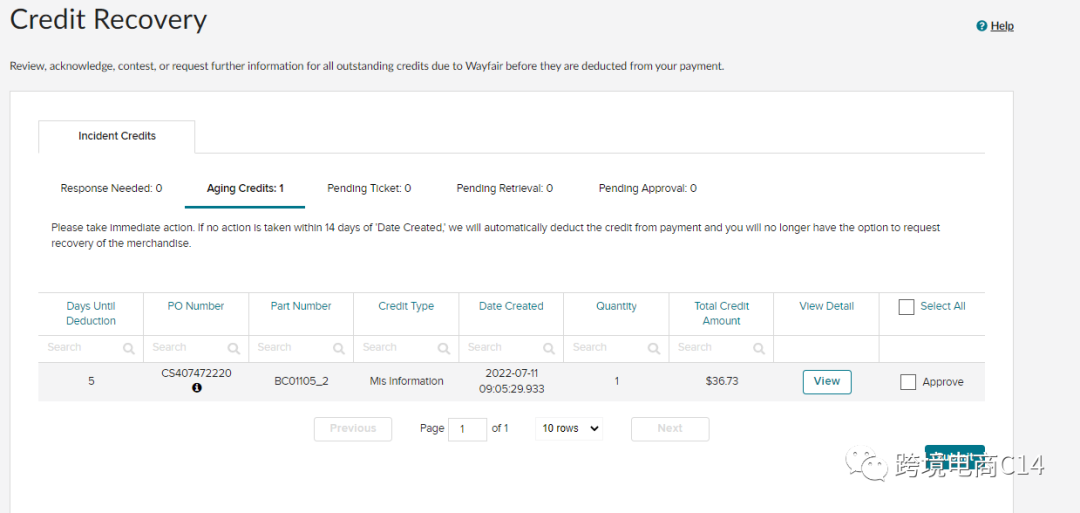Screen dimensions: 1080x513
Task: Tick the Approve checkbox for CS407472220
Action: point(908,382)
